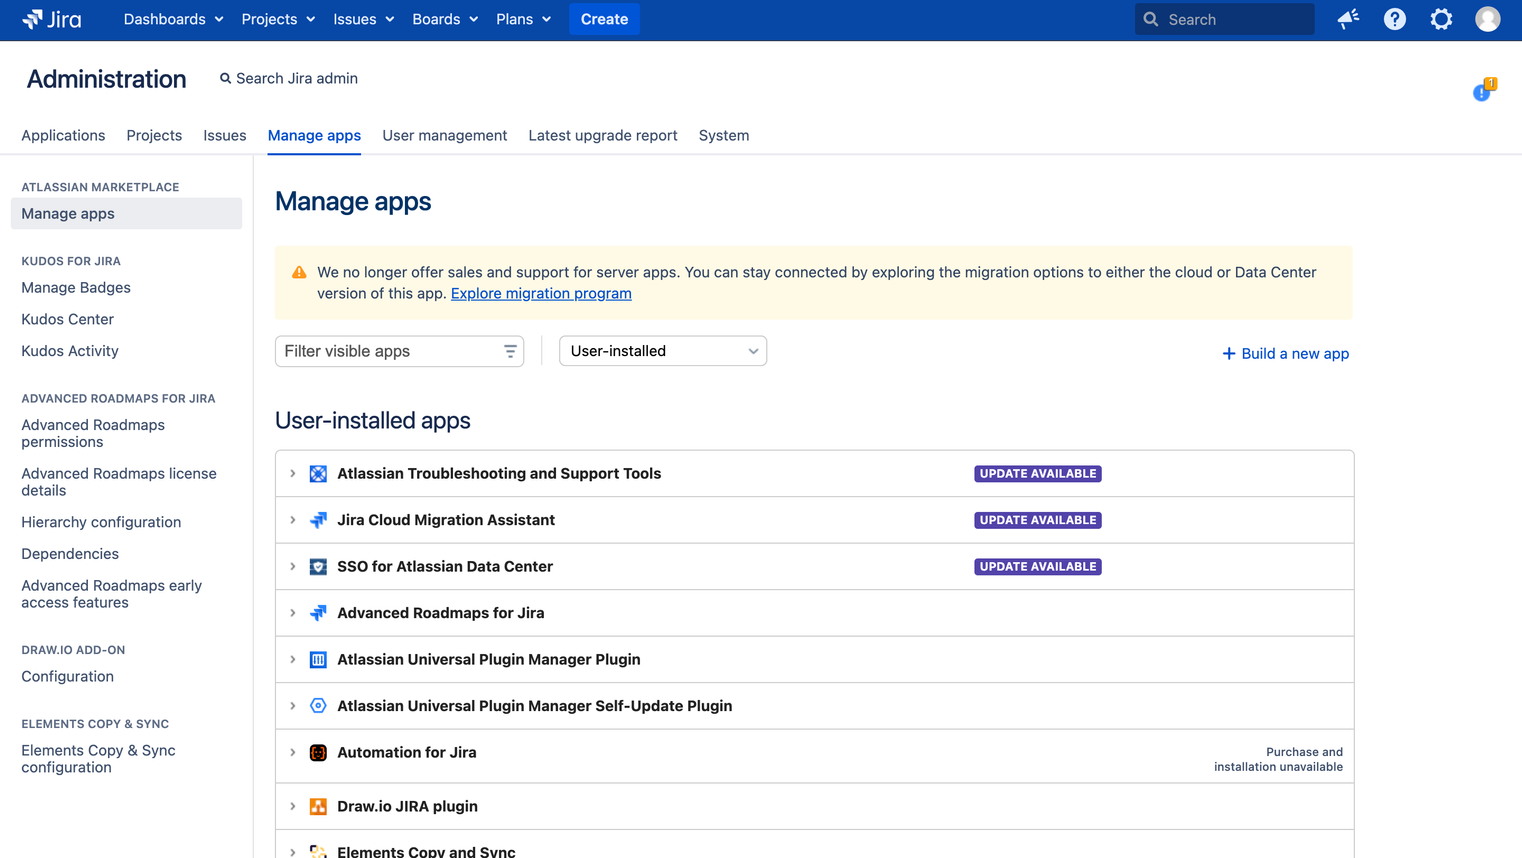The image size is (1522, 858).
Task: Click UPDATE AVAILABLE for Jira Cloud Migration Assistant
Action: [x=1037, y=519]
